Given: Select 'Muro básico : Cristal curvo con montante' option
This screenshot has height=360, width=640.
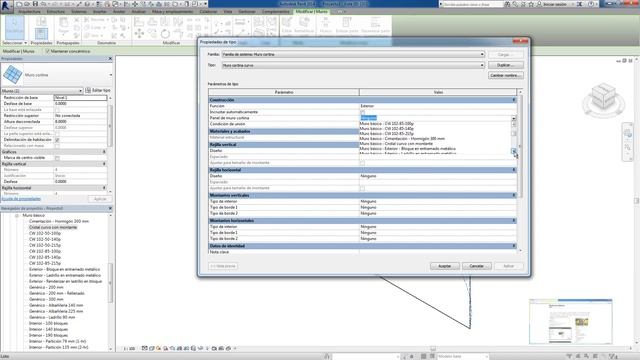Looking at the screenshot, I should [x=396, y=144].
